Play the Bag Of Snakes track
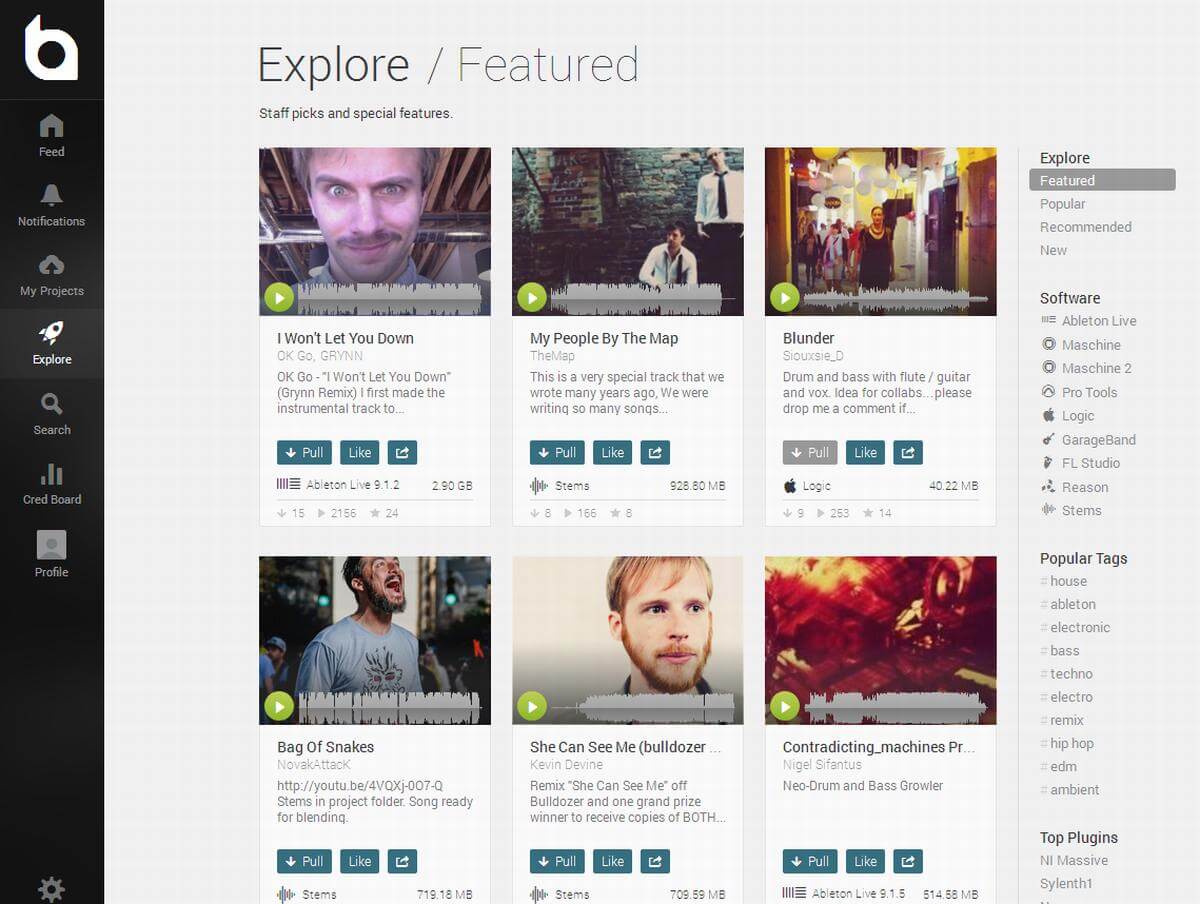This screenshot has height=904, width=1200. tap(279, 706)
